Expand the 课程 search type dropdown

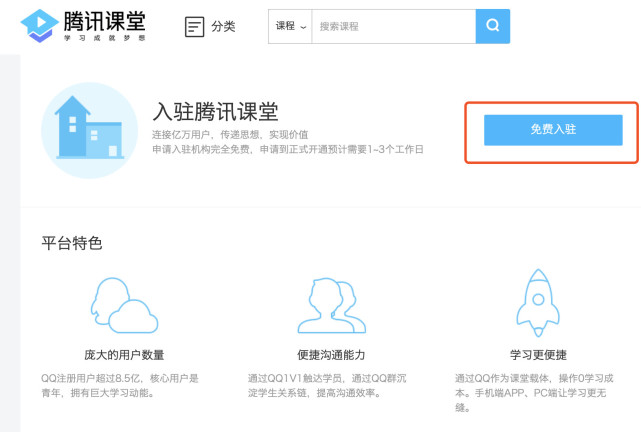point(290,26)
